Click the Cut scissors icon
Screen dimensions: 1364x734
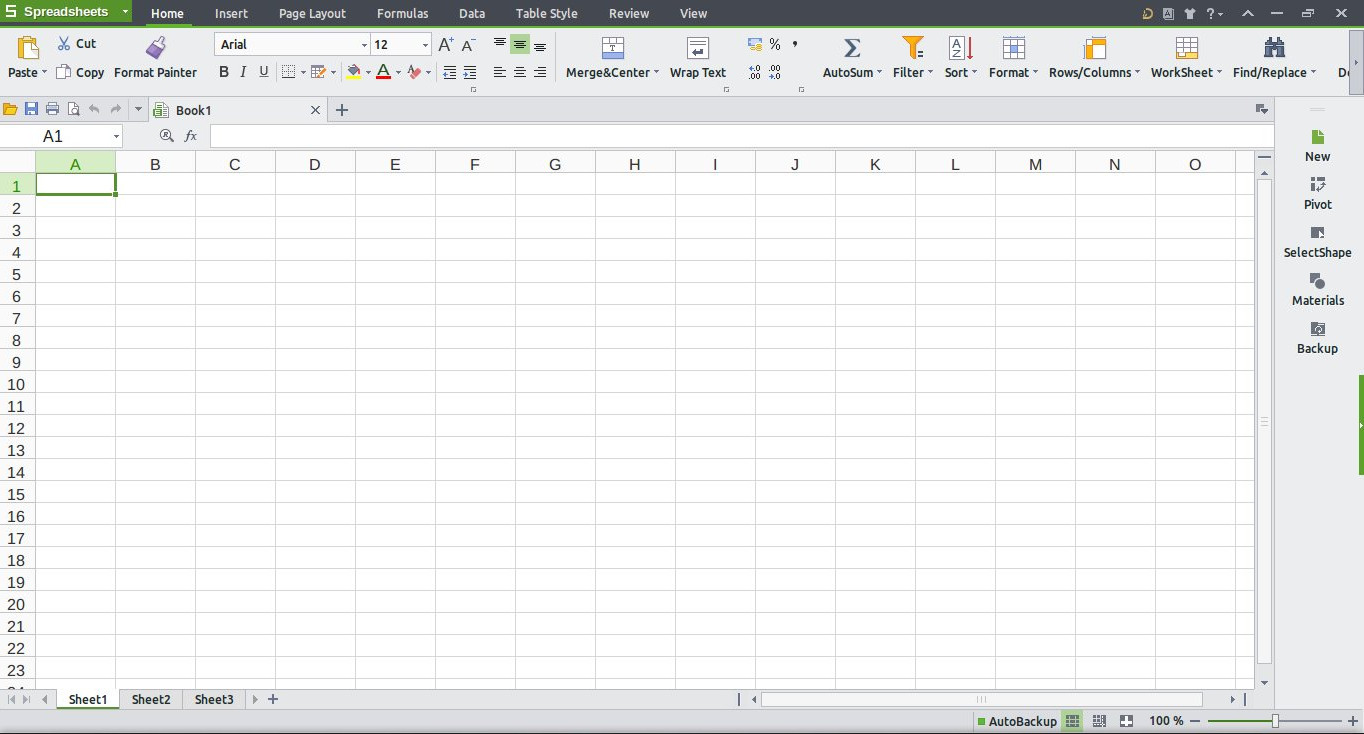pos(64,44)
